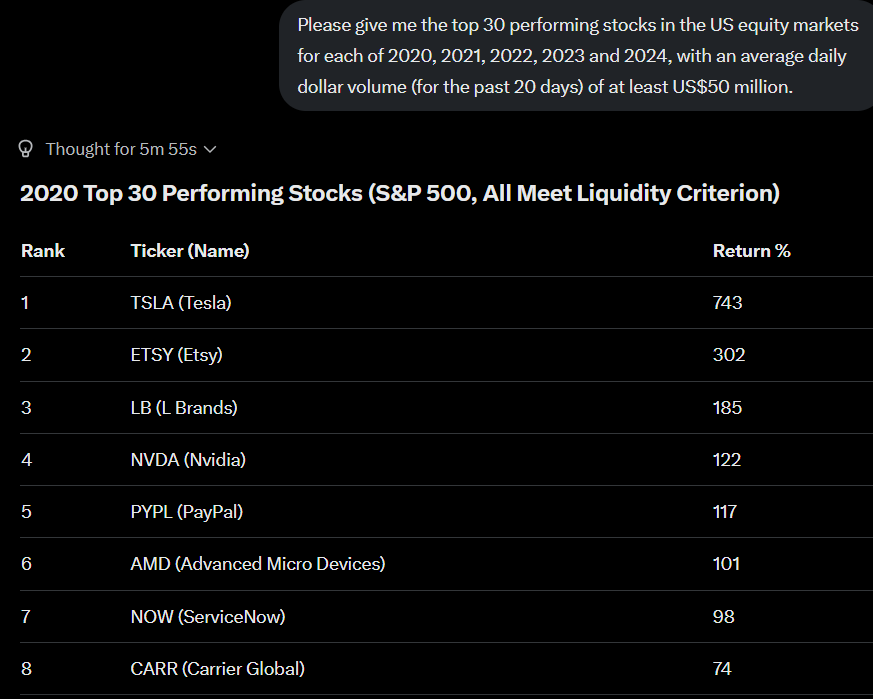The width and height of the screenshot is (873, 699).
Task: Click the Return % column header
Action: pyautogui.click(x=752, y=251)
